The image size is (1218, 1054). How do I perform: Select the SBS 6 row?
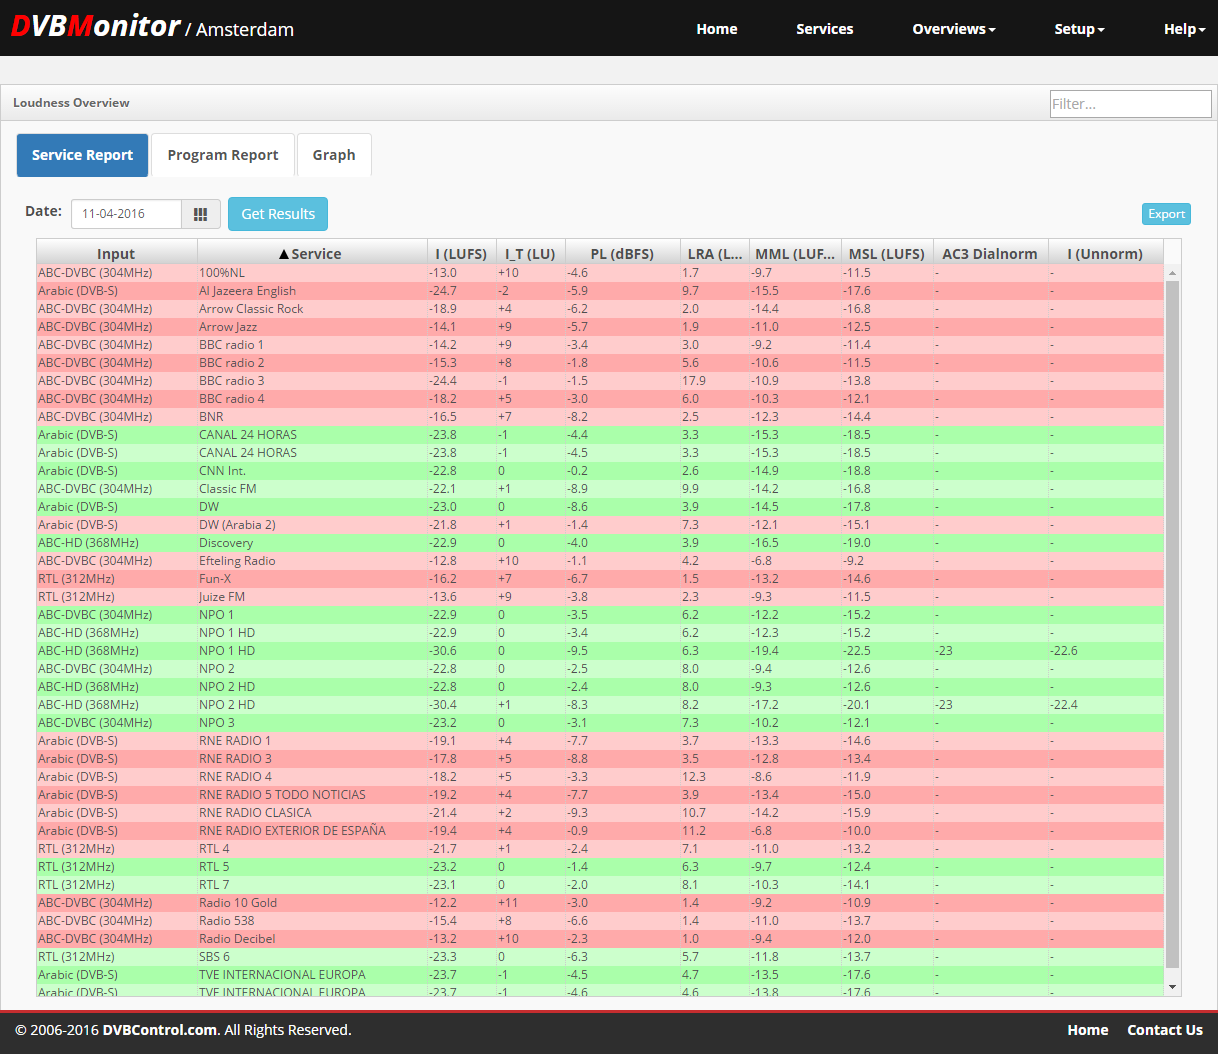pos(600,957)
